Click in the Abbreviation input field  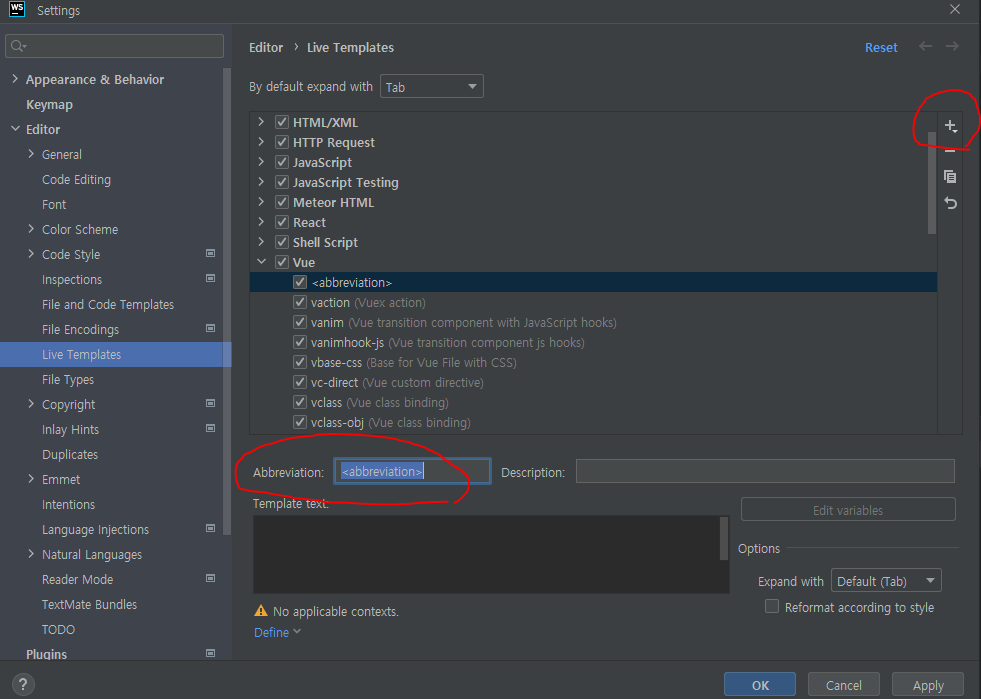pos(412,471)
